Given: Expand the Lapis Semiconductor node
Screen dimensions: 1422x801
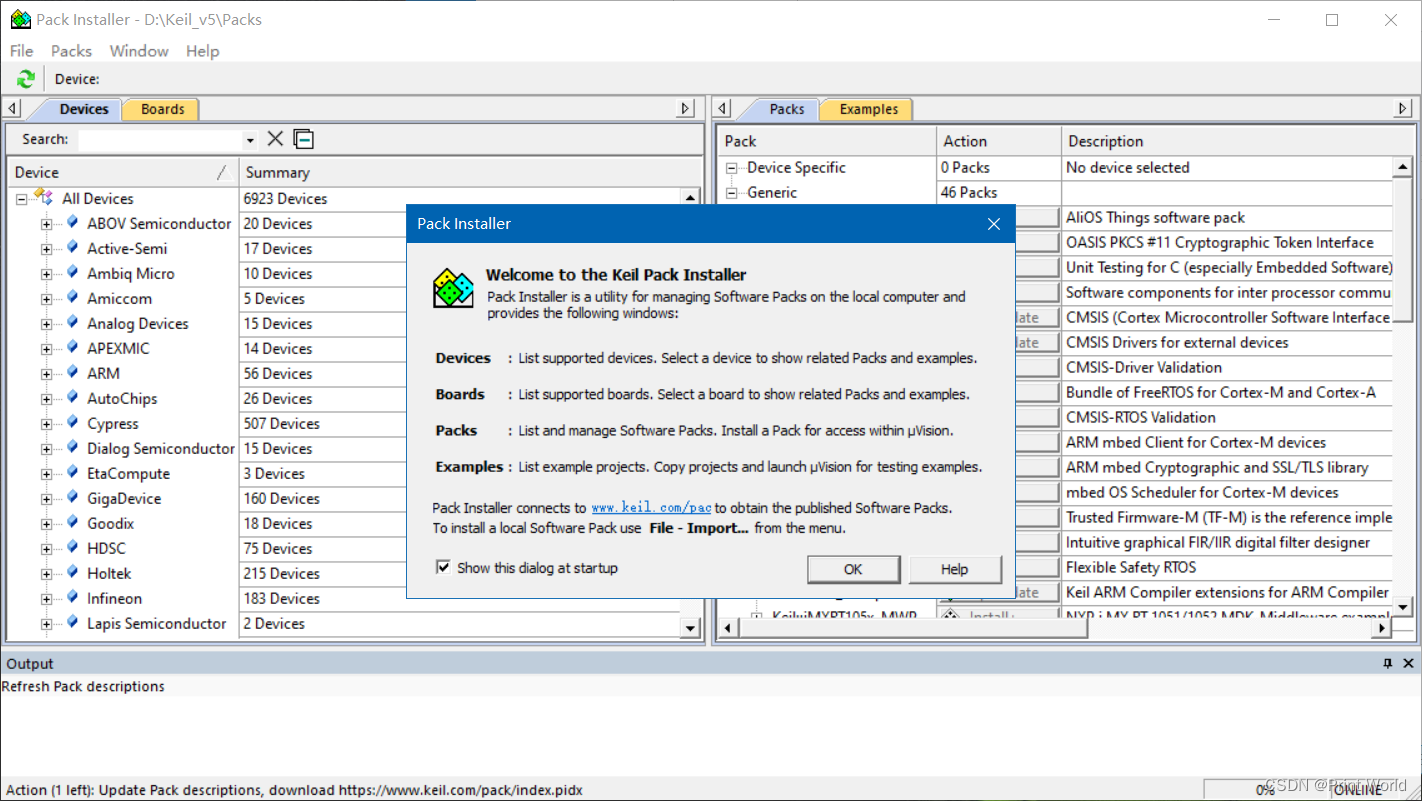Looking at the screenshot, I should tap(47, 624).
